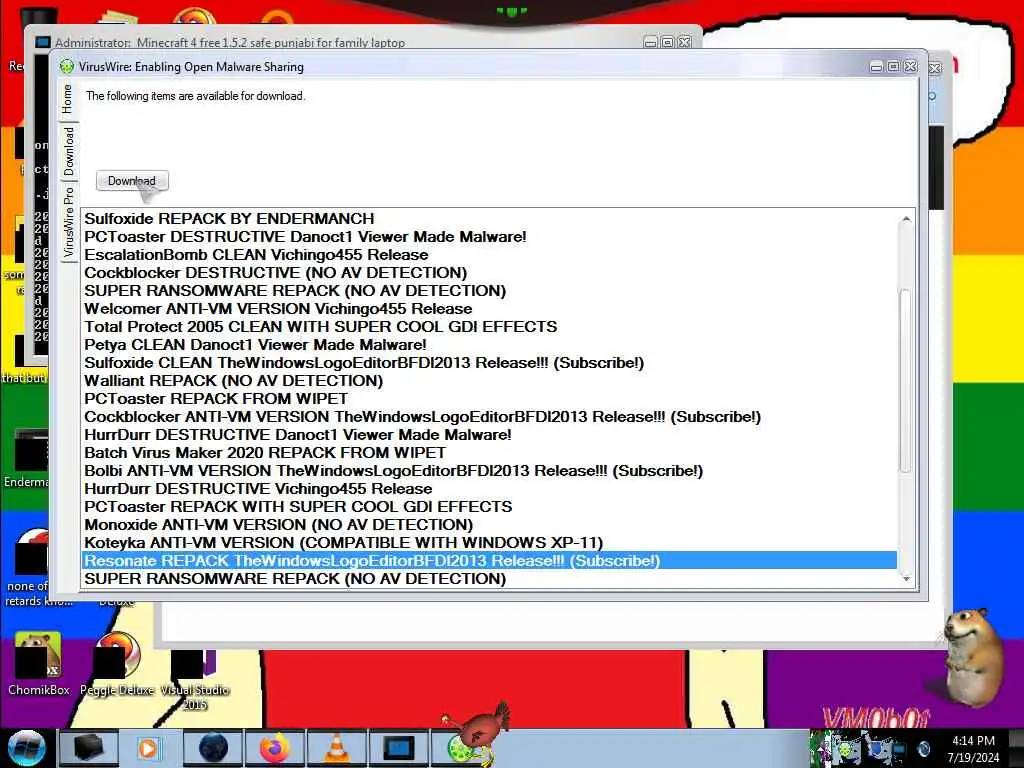Select PCToaster DESTRUCTIVE Danoct1 Viewer entry
This screenshot has height=768, width=1024.
(x=490, y=237)
